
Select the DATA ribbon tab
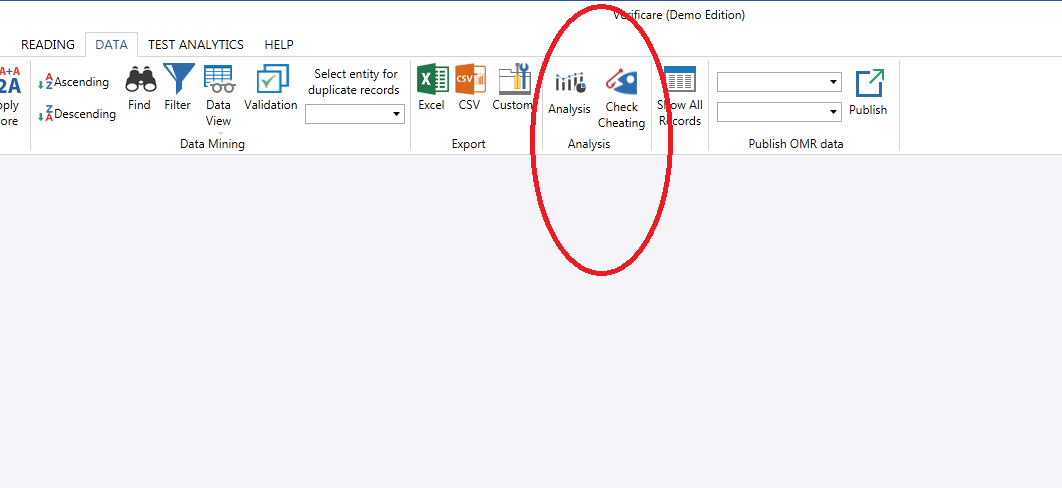pos(112,45)
